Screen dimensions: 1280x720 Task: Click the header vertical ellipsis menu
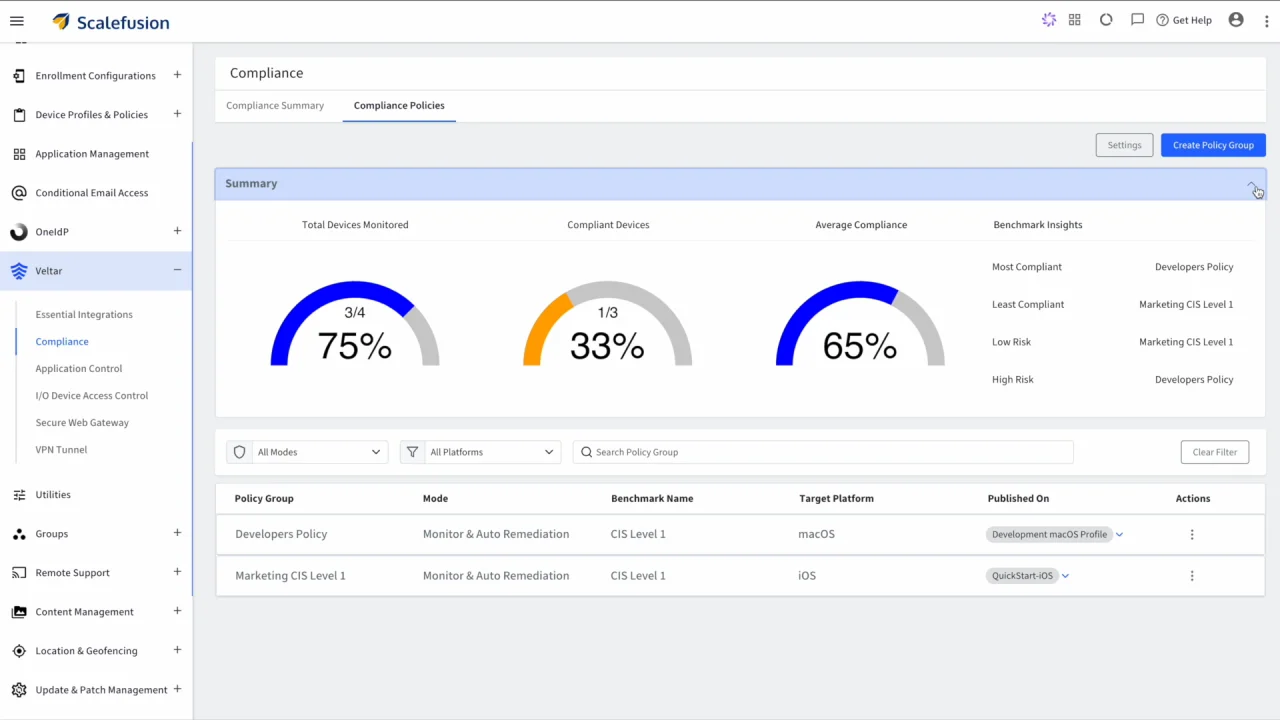click(x=1266, y=21)
